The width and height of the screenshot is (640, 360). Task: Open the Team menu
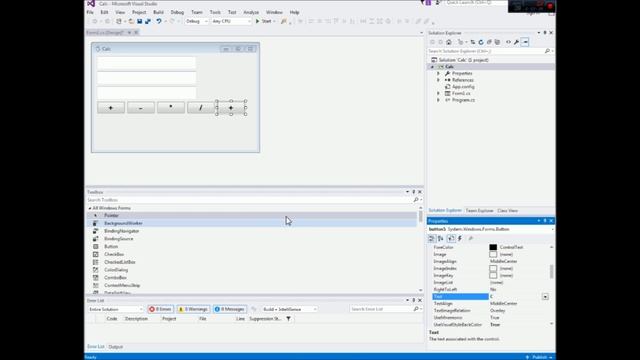(x=197, y=12)
